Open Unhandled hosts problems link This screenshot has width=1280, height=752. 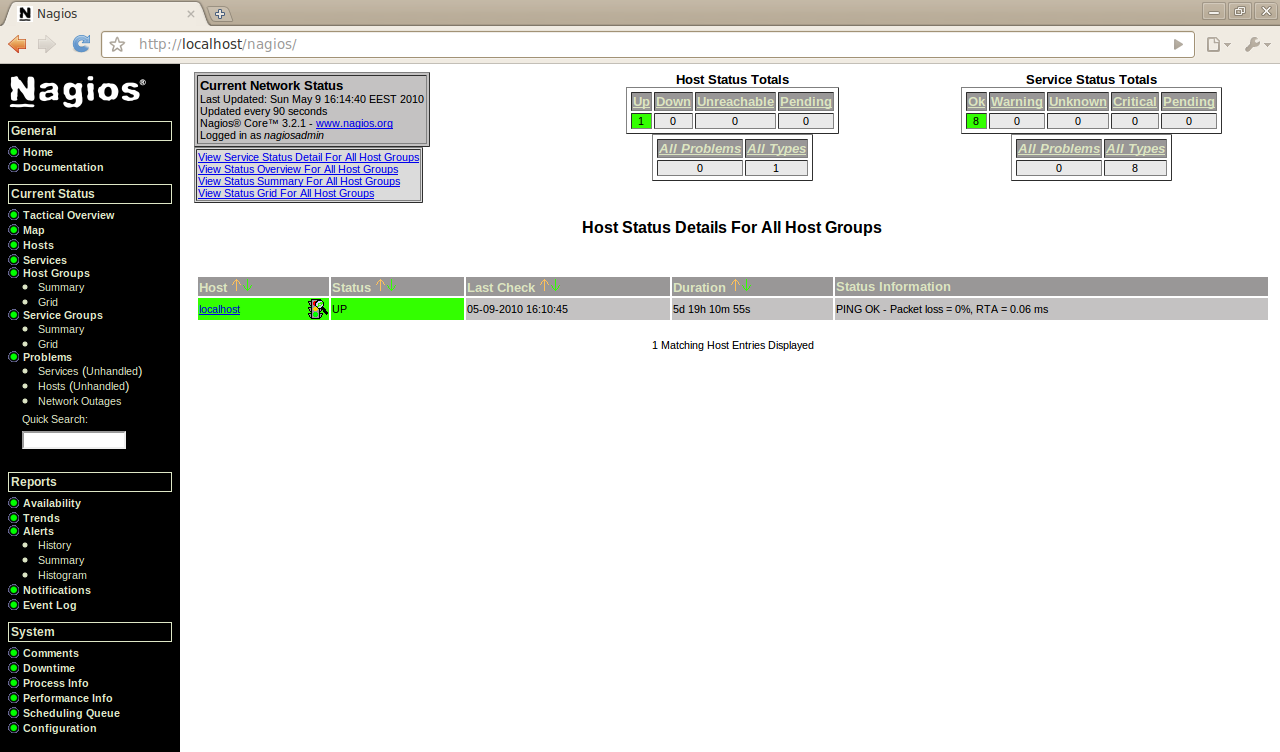click(99, 386)
